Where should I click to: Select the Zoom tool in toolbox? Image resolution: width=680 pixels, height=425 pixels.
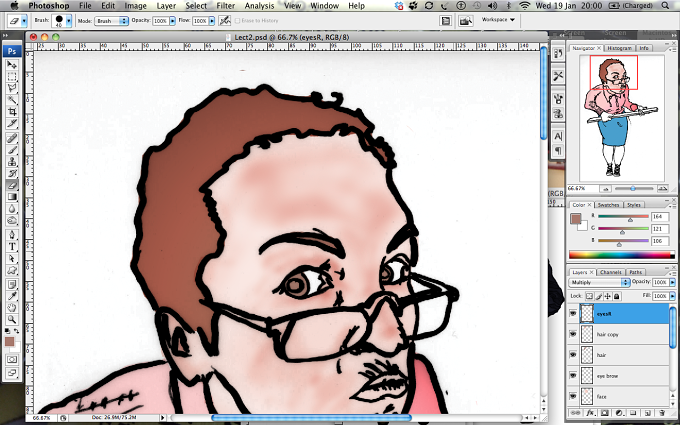[x=12, y=320]
